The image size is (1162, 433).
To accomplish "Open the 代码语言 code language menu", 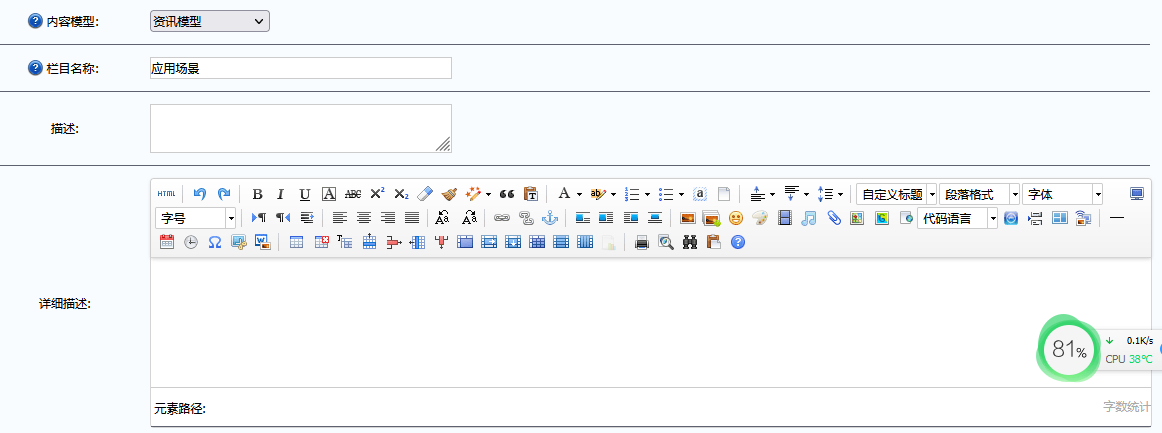I will [992, 218].
